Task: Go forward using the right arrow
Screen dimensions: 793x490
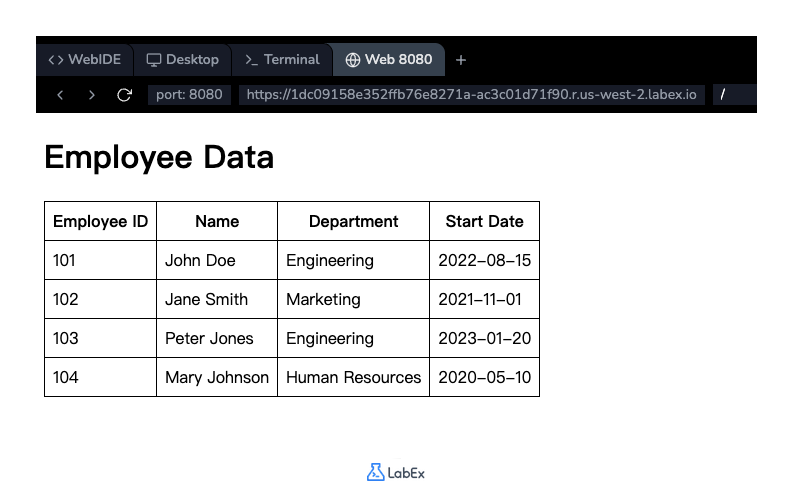Action: (92, 95)
